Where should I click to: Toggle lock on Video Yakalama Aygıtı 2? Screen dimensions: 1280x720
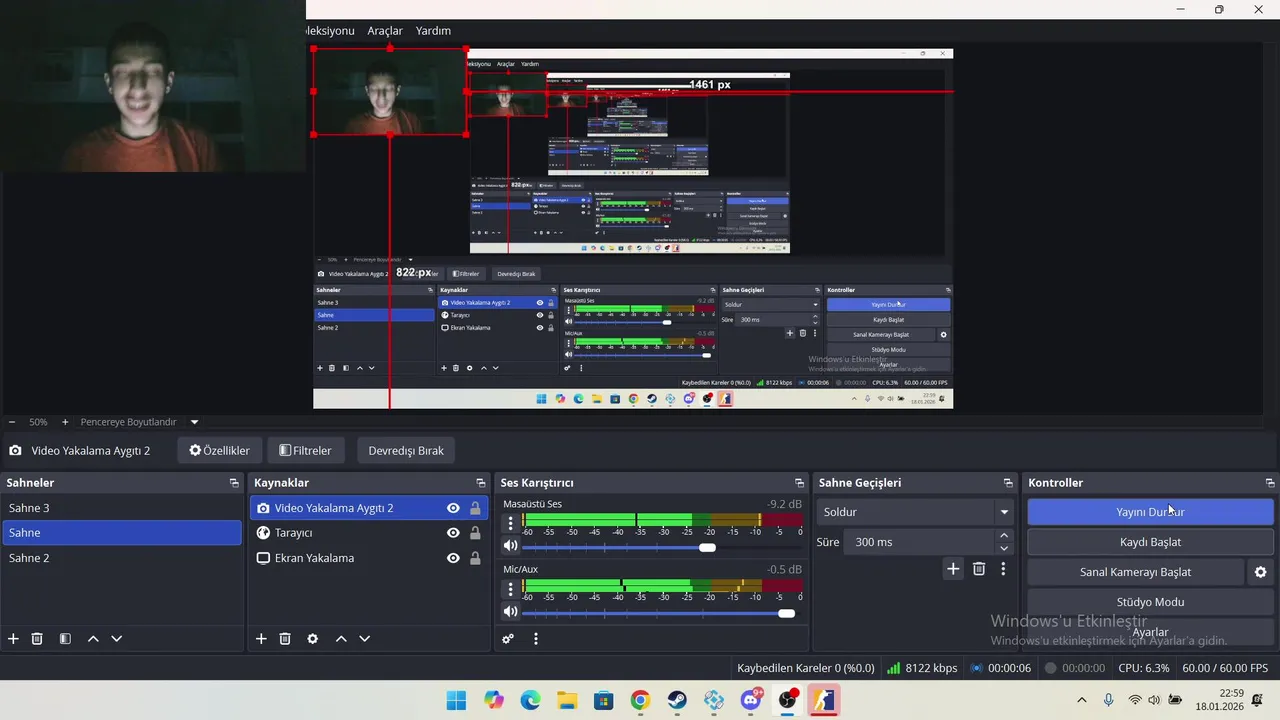[x=475, y=508]
